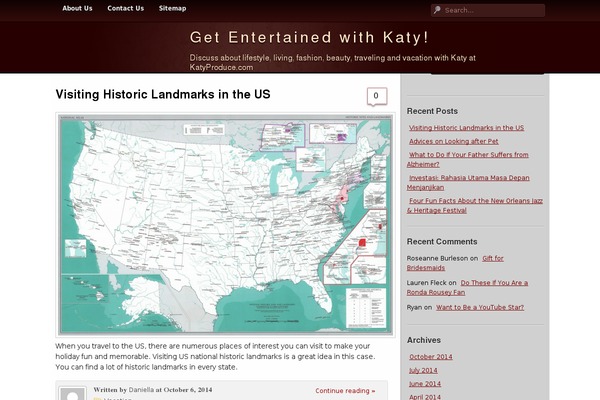Click the US landmarks map image
600x400 pixels.
(x=225, y=225)
